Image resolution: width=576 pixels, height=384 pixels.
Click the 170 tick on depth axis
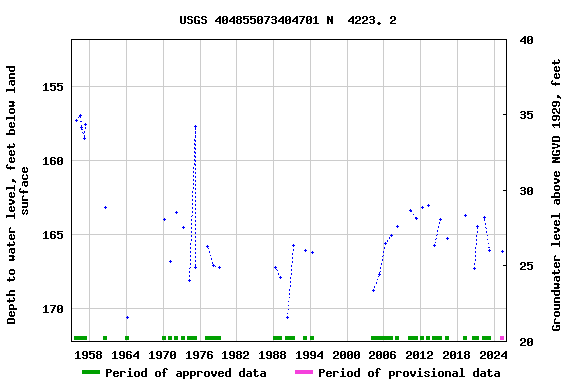[x=53, y=309]
